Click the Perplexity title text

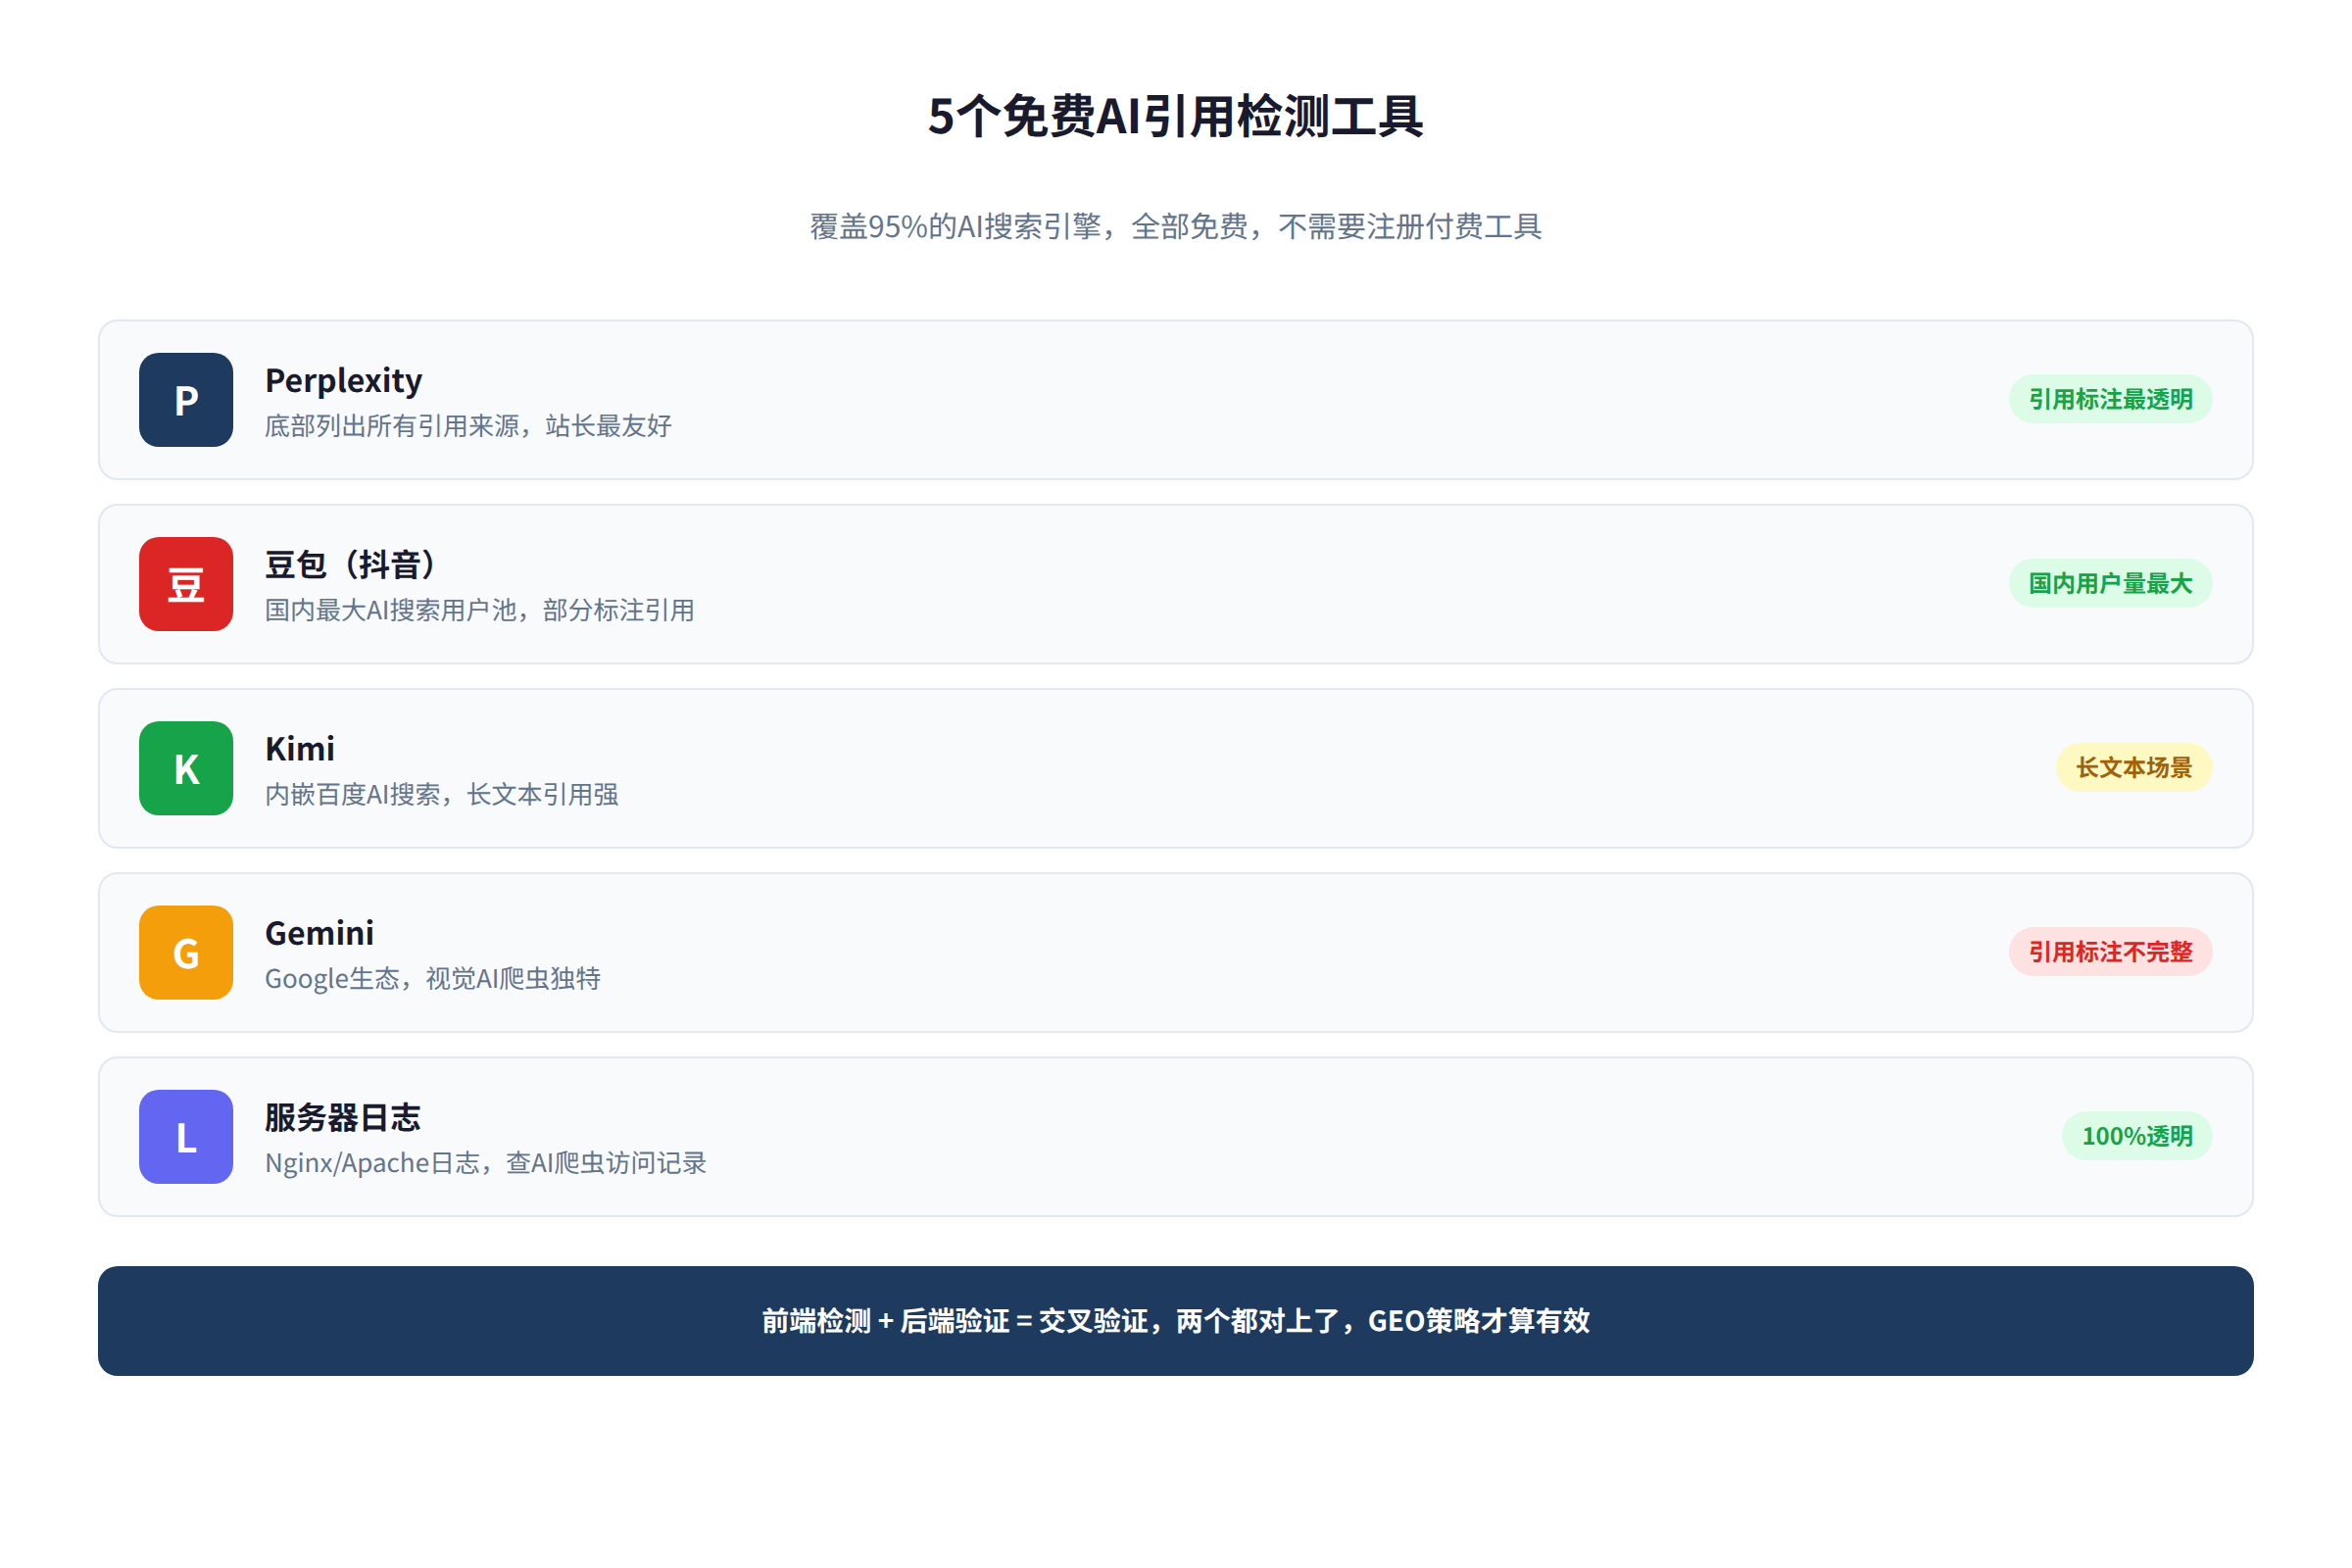click(343, 380)
